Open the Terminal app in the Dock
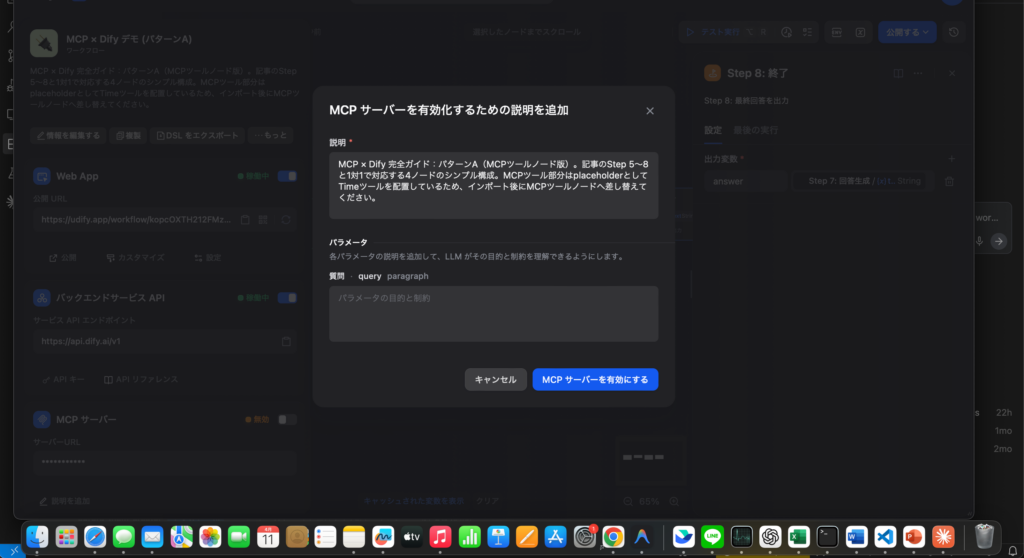This screenshot has width=1024, height=558. pyautogui.click(x=827, y=537)
